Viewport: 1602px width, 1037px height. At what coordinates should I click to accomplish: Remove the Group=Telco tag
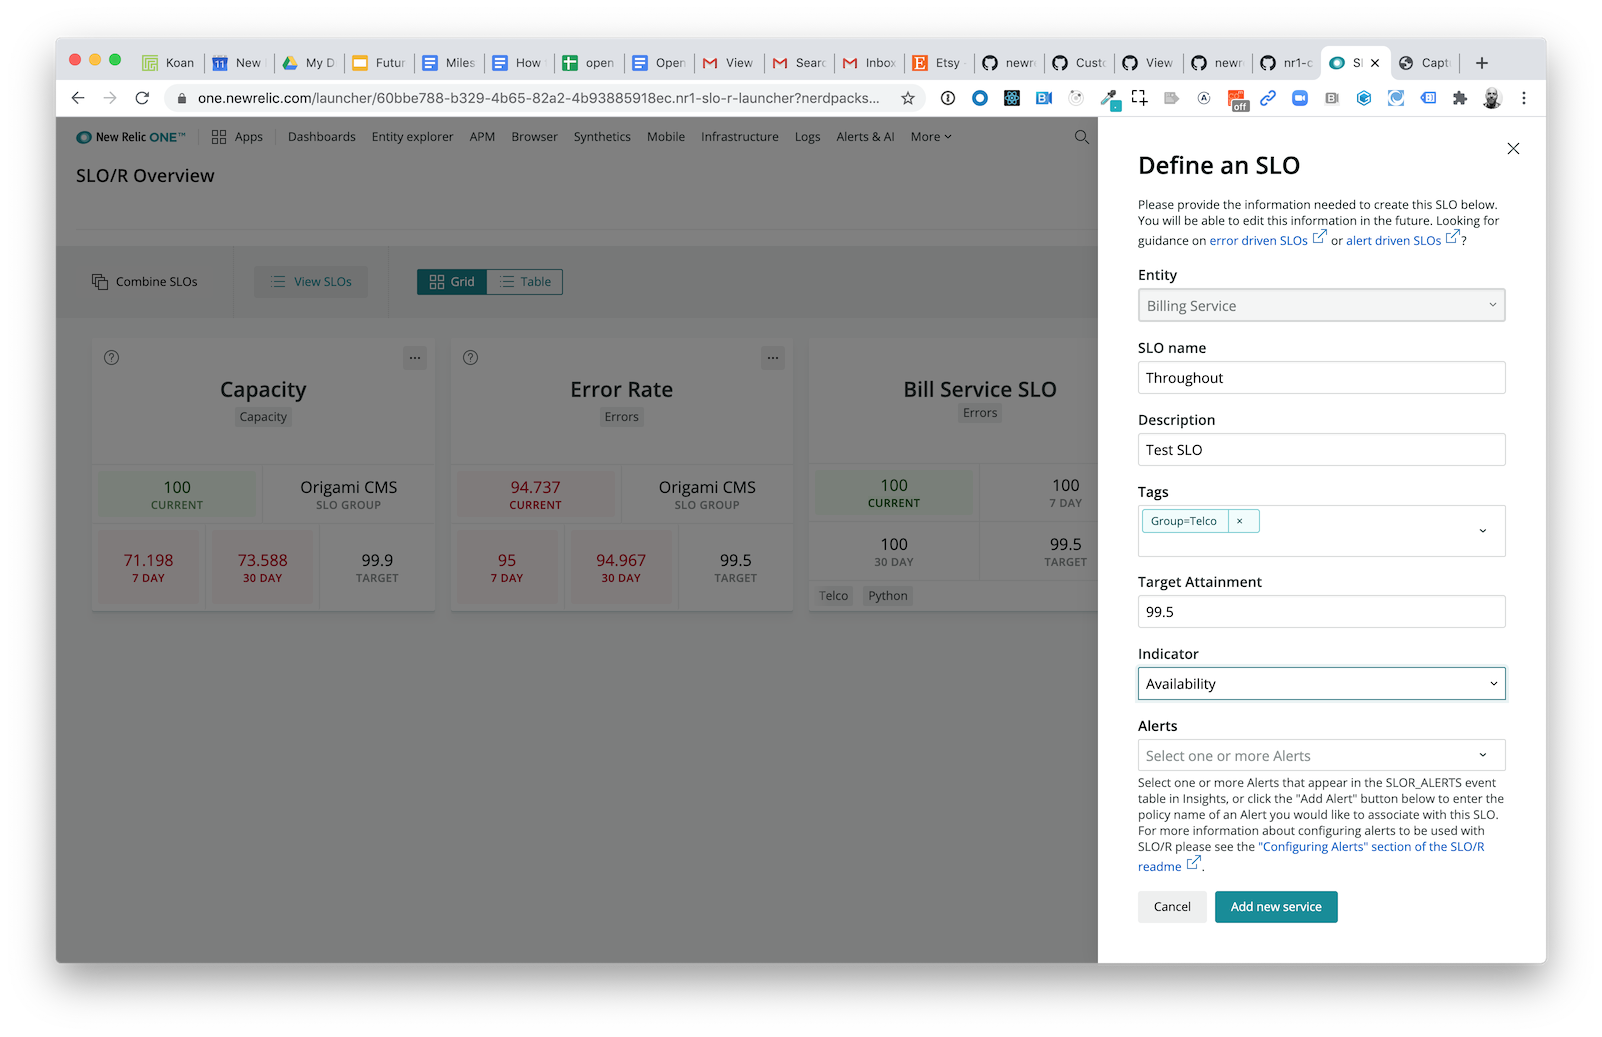tap(1240, 521)
